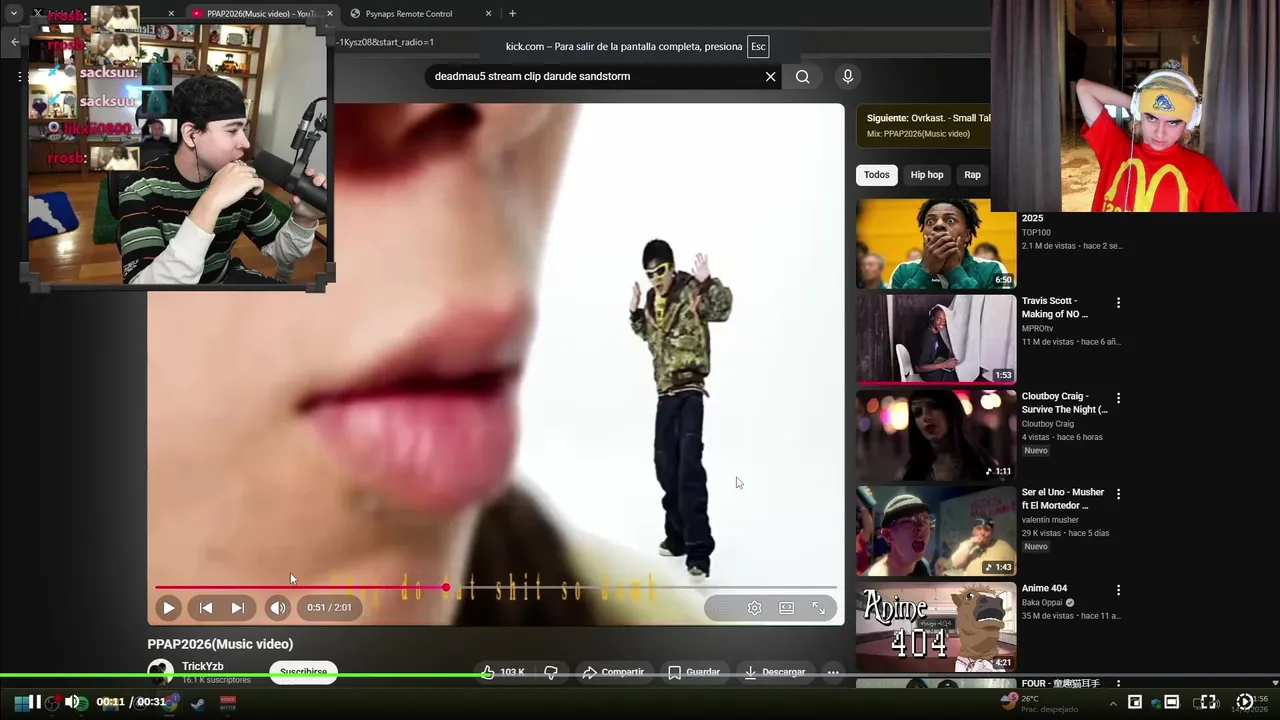Viewport: 1280px width, 720px height.
Task: Start YouTube voice search with microphone
Action: [x=847, y=76]
